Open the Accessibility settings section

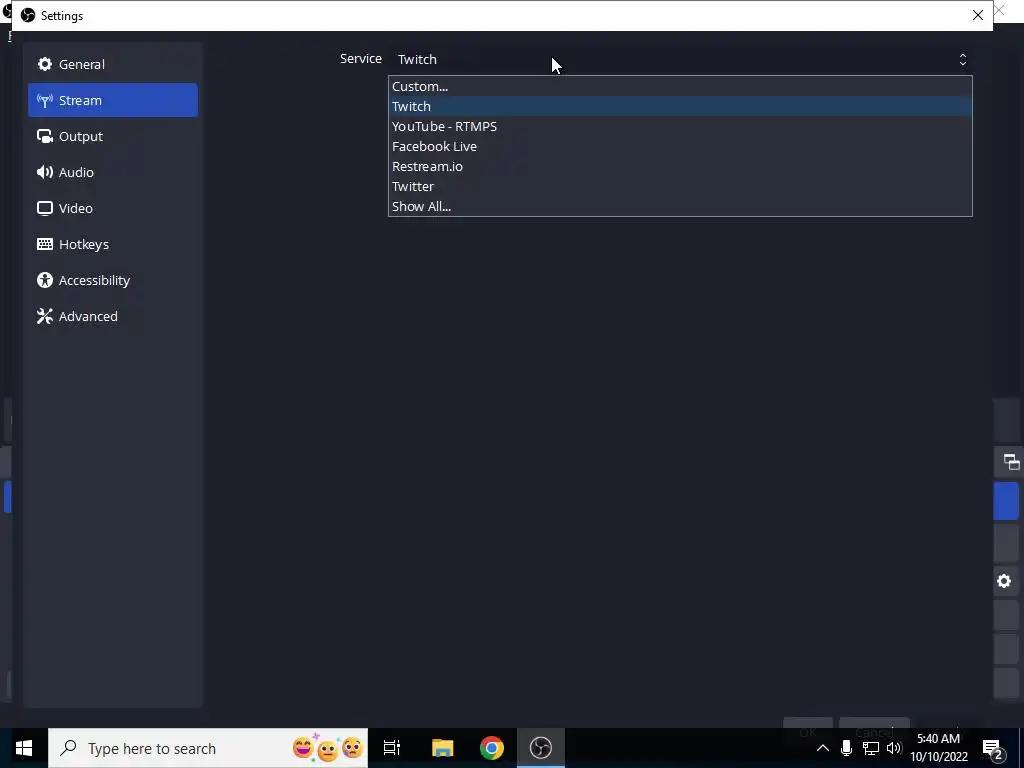[112, 280]
